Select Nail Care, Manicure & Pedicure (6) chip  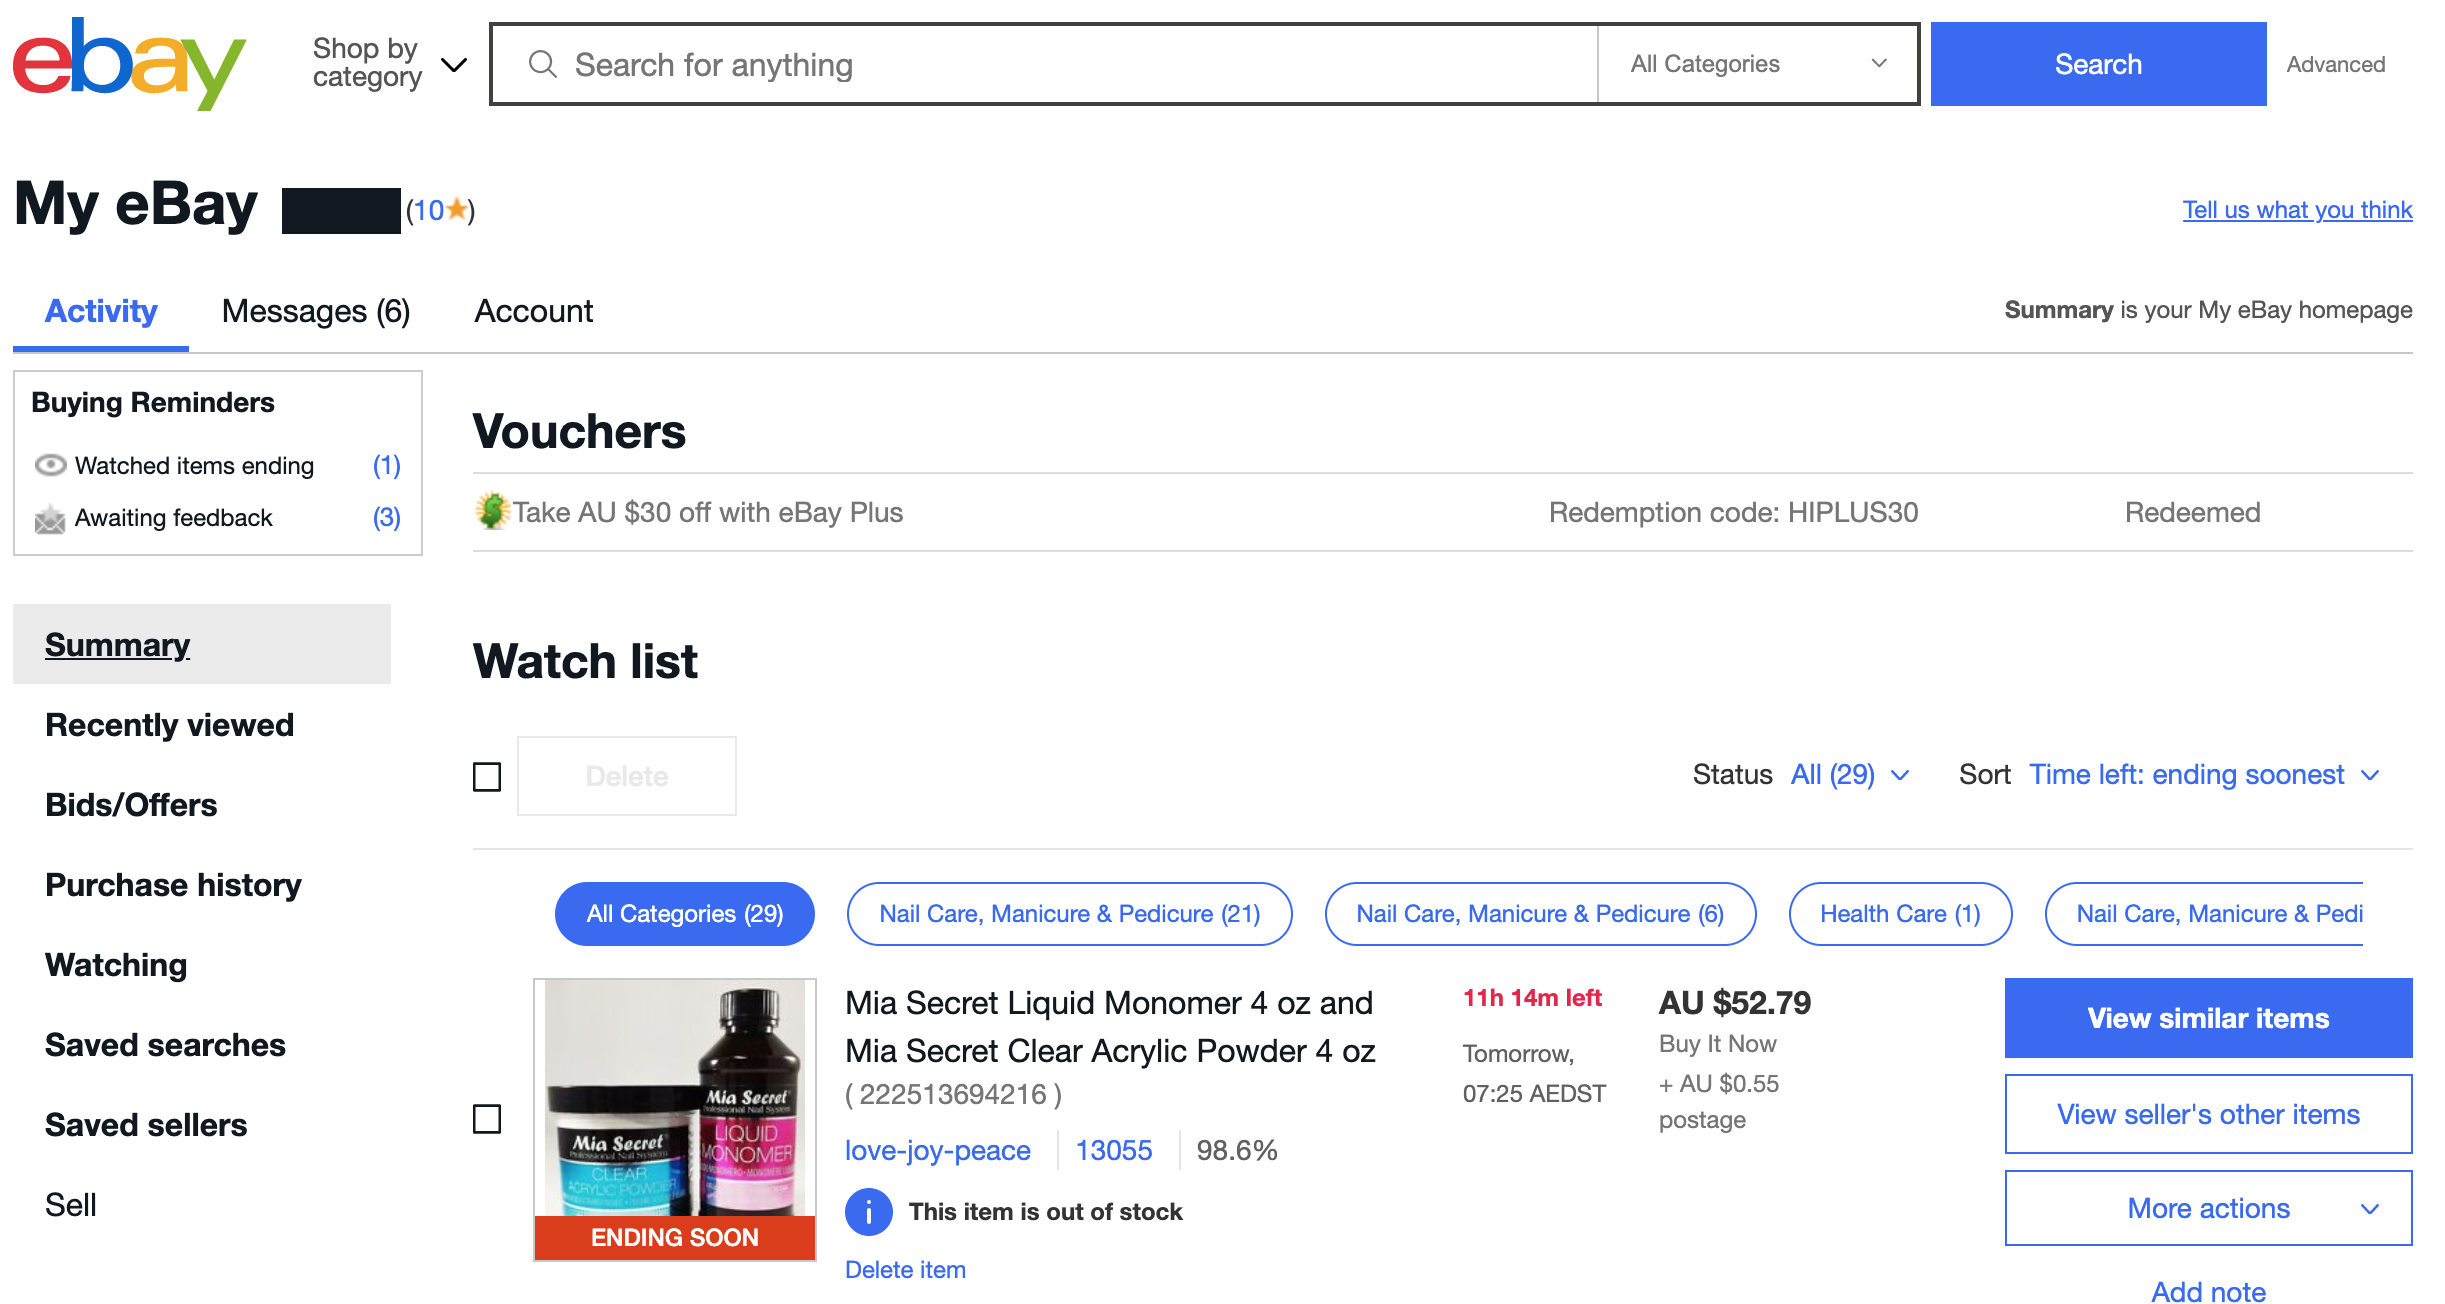click(1540, 914)
